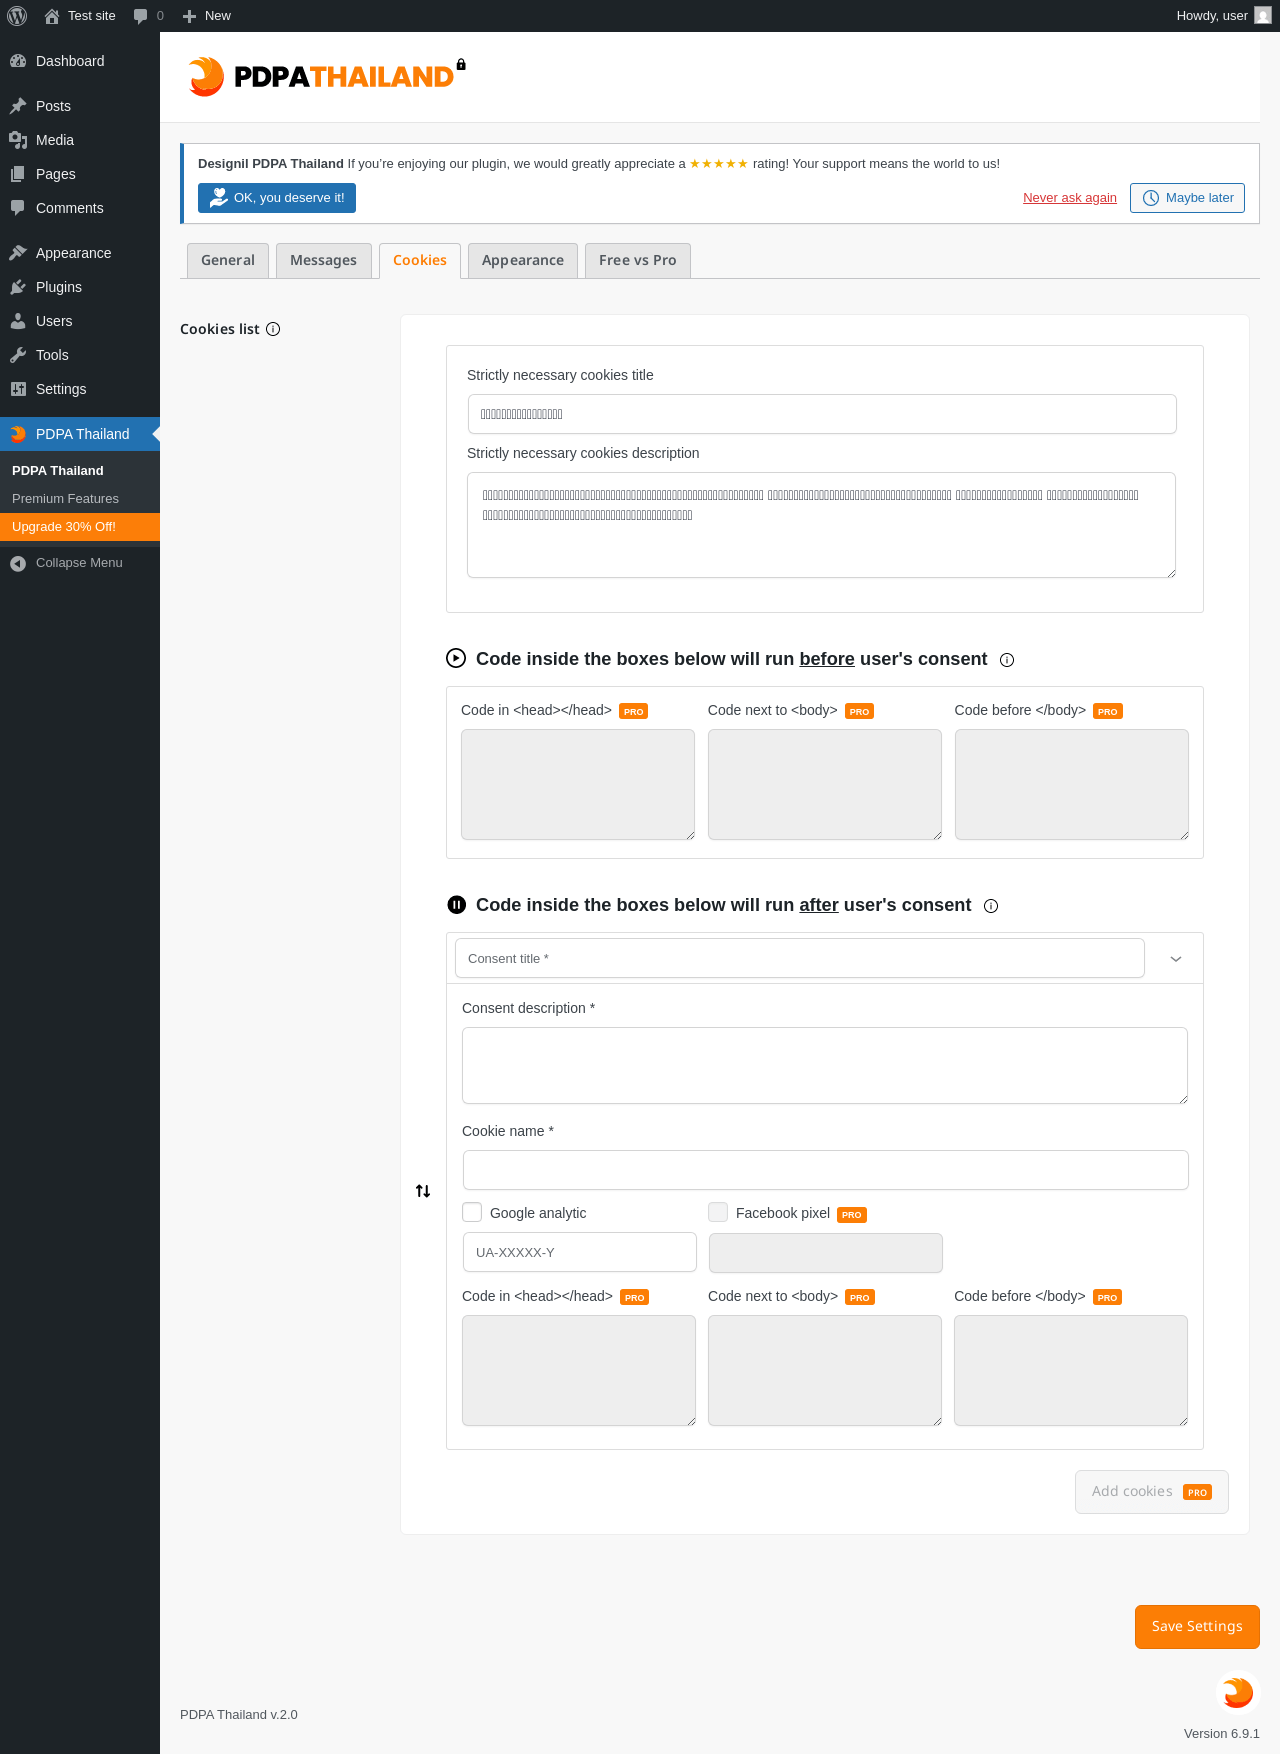Viewport: 1280px width, 1754px height.
Task: Click the Never ask again link
Action: (x=1070, y=198)
